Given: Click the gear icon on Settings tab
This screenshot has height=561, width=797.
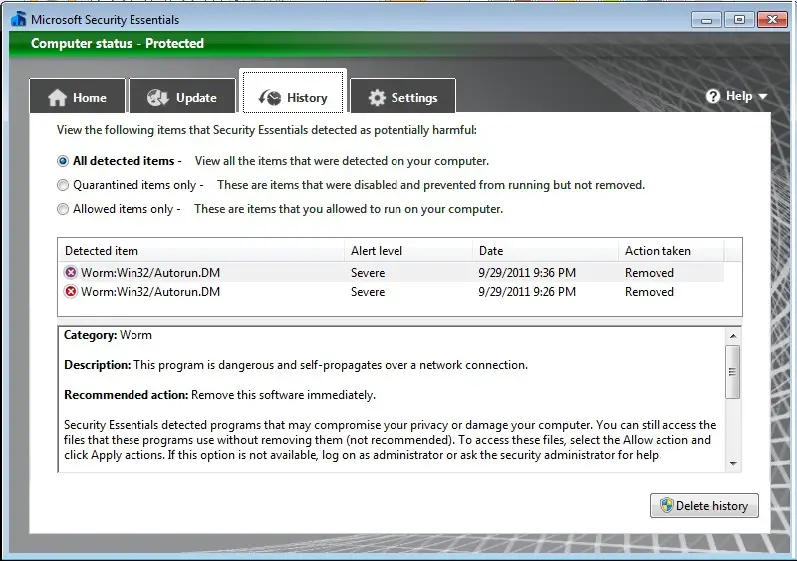Looking at the screenshot, I should (x=377, y=98).
